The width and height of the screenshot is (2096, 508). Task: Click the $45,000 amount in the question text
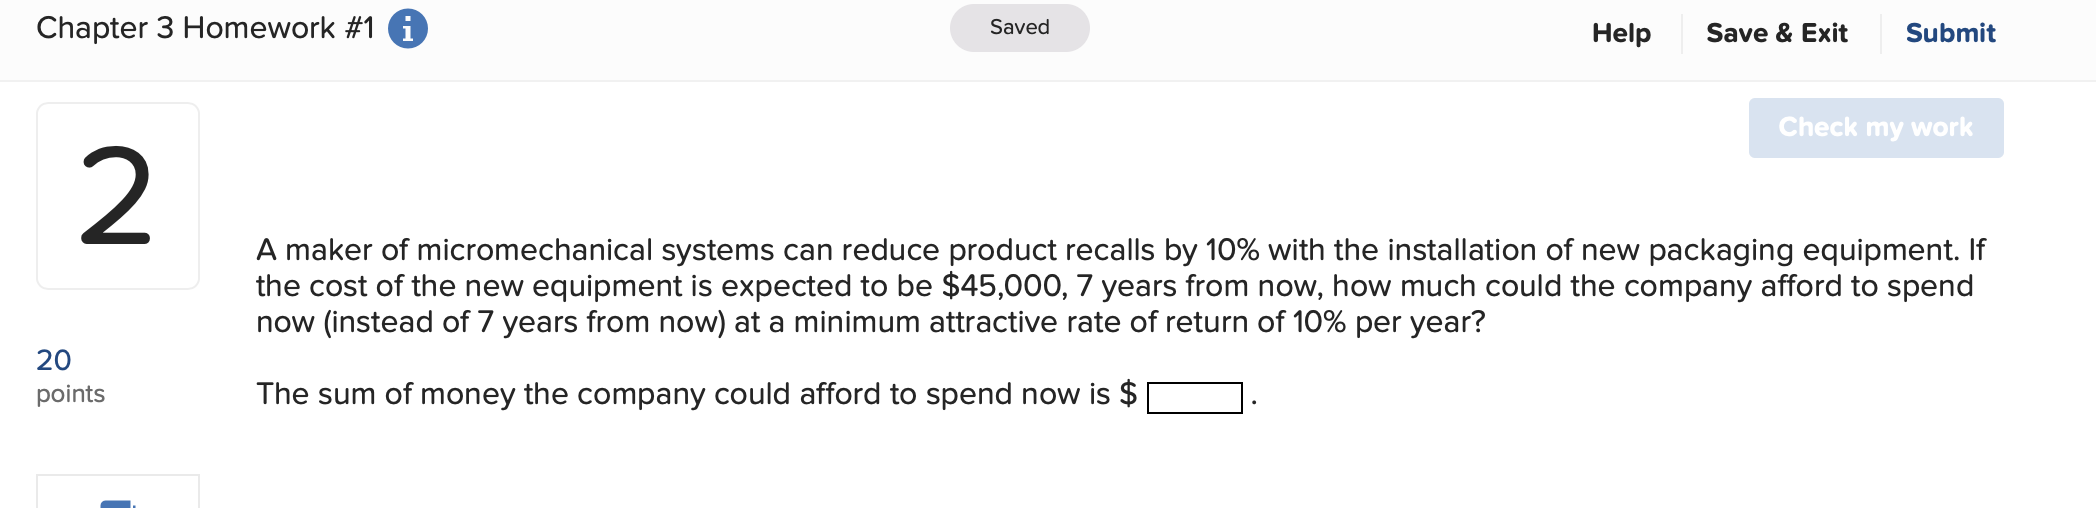(1004, 286)
